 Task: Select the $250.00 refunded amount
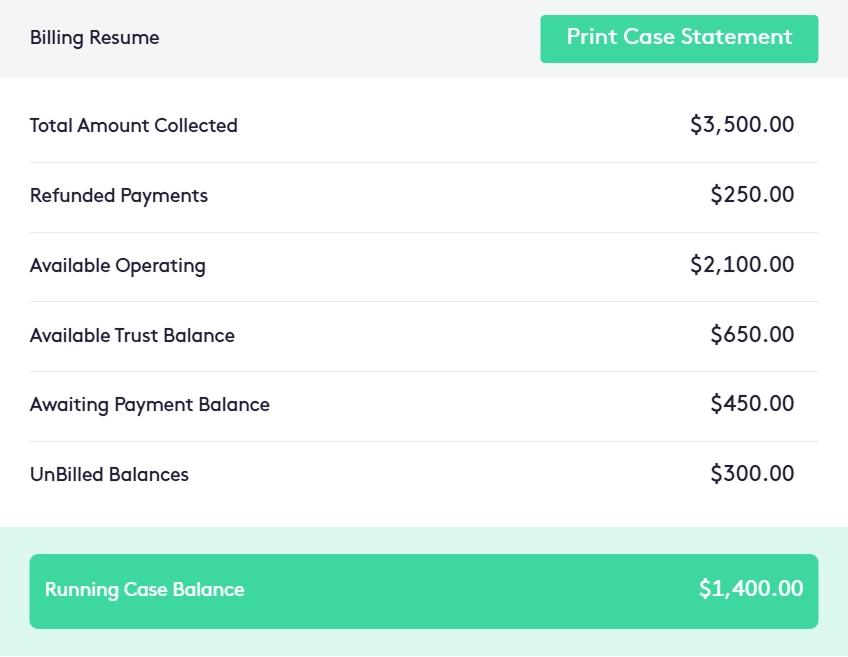click(752, 195)
